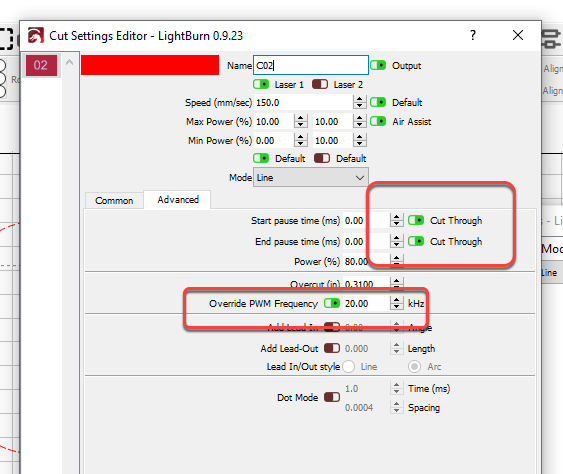Enable the Add Lead-Out switch
This screenshot has height=474, width=563.
coord(332,348)
